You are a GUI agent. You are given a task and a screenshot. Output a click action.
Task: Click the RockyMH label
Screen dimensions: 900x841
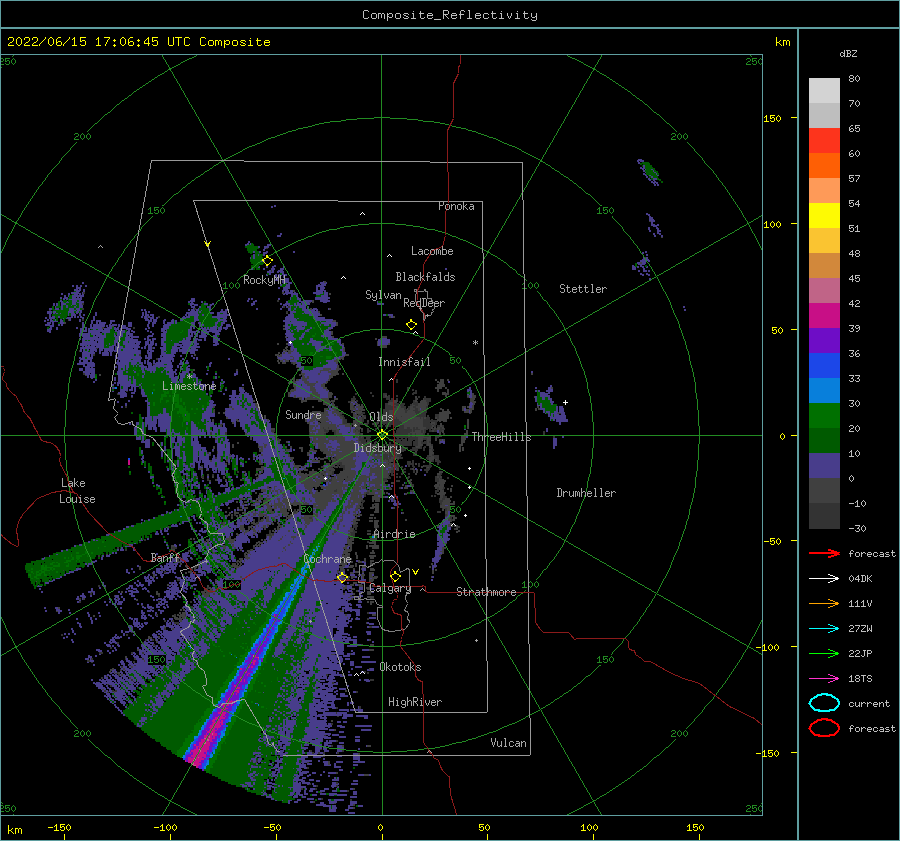[x=264, y=280]
